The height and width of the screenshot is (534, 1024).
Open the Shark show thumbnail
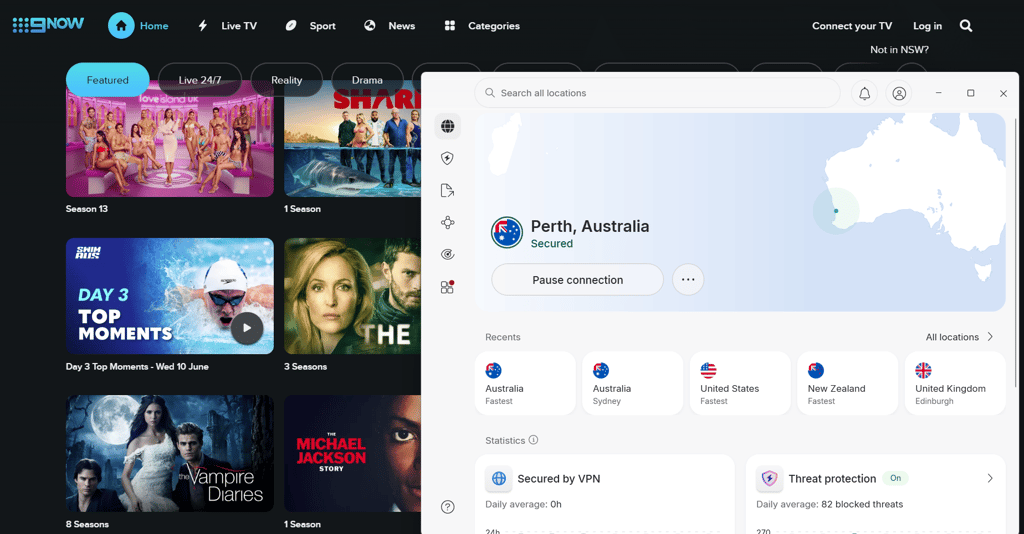353,139
